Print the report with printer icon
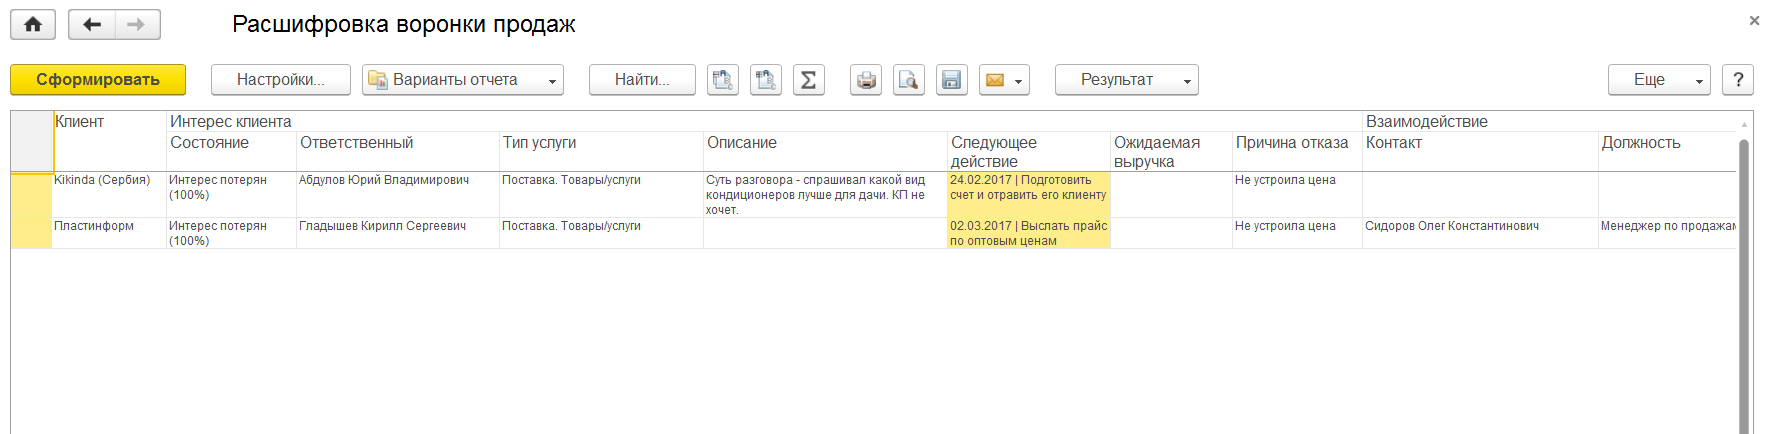1766x434 pixels. click(866, 80)
